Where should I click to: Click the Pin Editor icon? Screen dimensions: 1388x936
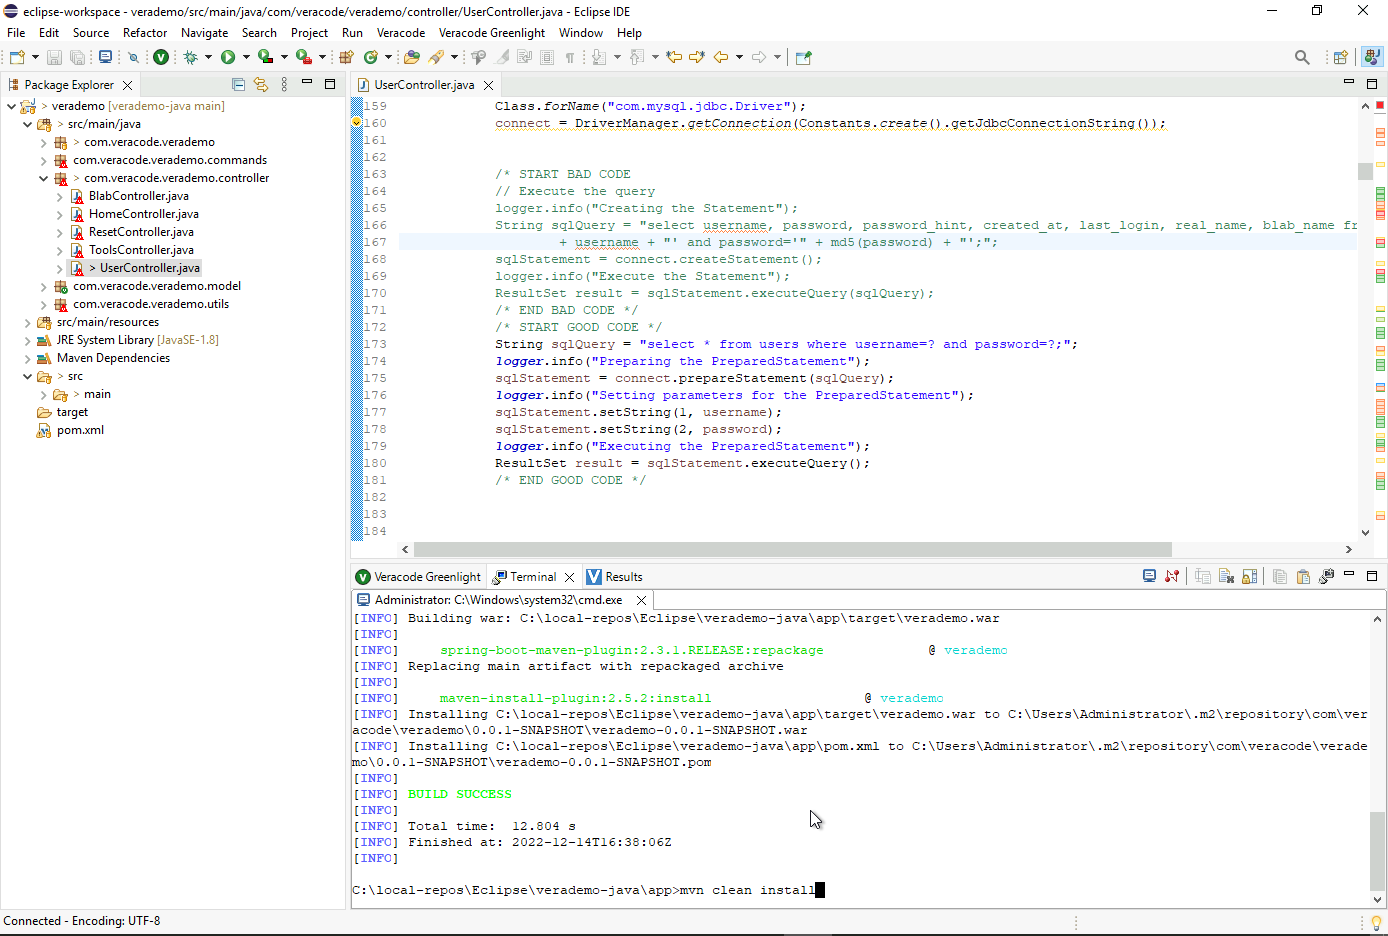point(803,57)
